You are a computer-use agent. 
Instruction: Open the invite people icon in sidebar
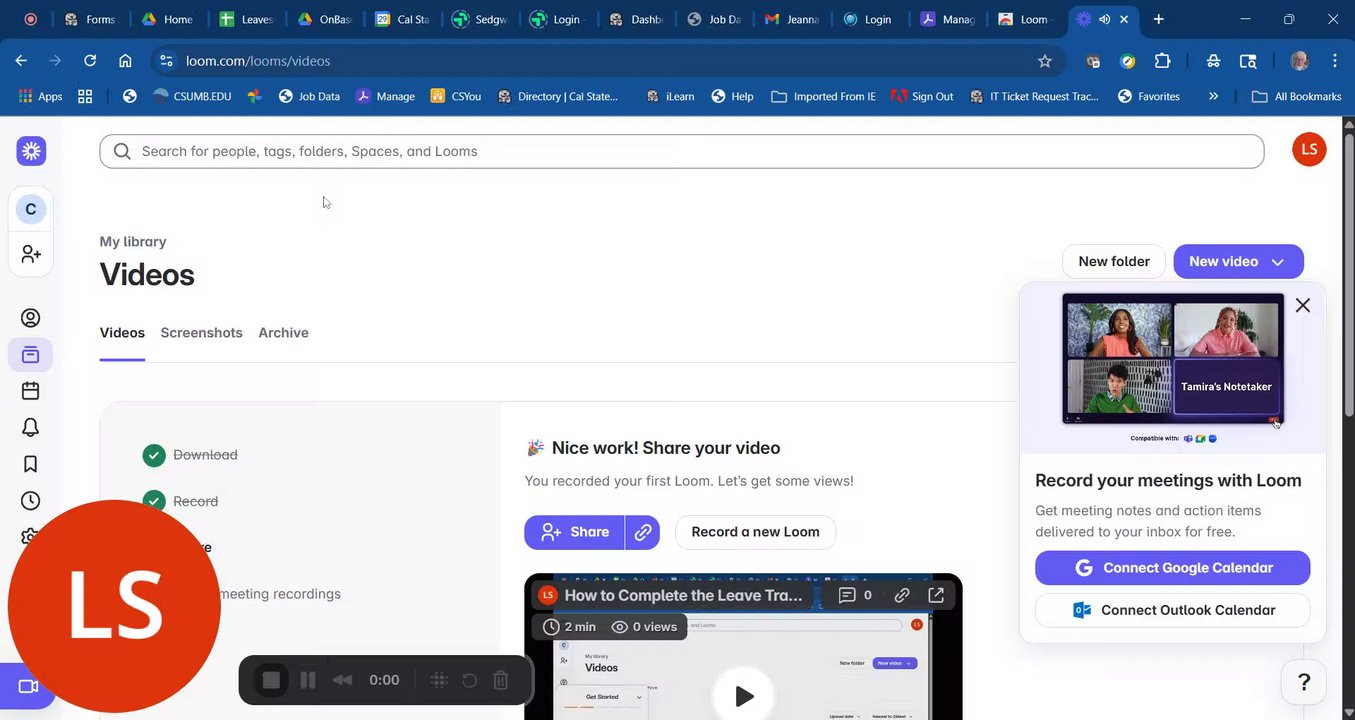click(x=31, y=255)
